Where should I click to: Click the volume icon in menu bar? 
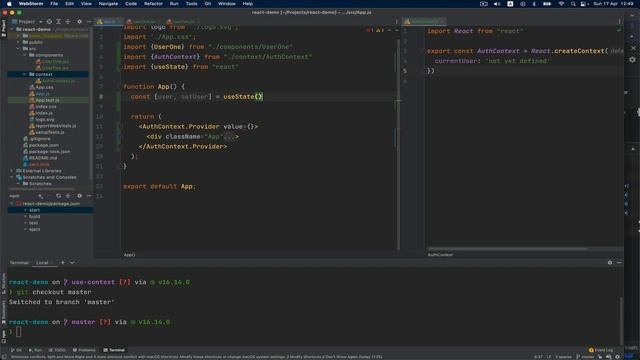[x=497, y=4]
